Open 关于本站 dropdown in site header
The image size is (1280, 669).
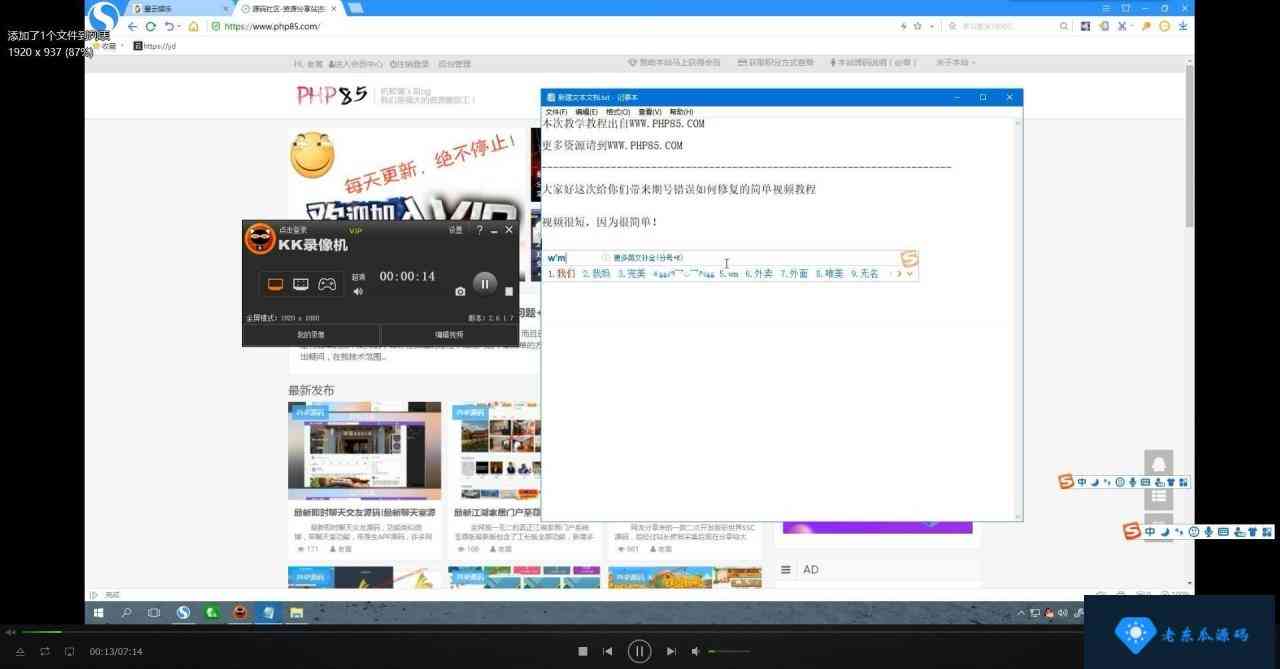tap(955, 62)
